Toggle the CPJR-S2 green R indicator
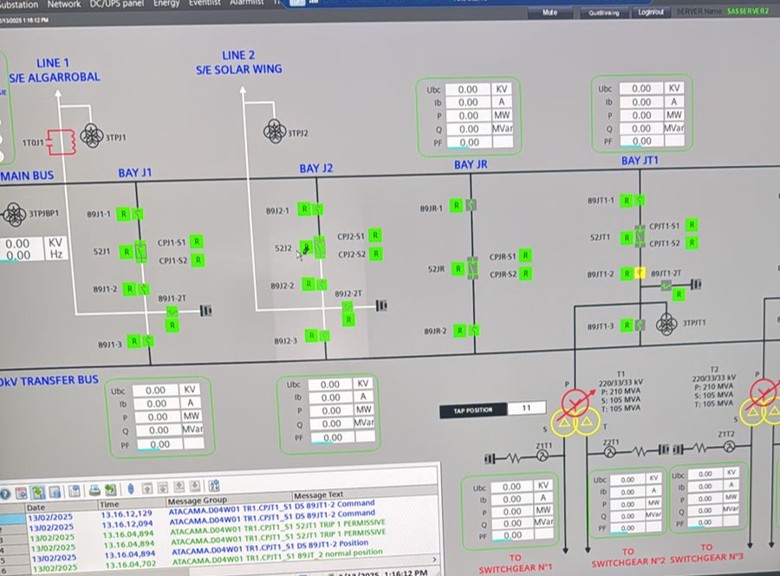 click(527, 273)
